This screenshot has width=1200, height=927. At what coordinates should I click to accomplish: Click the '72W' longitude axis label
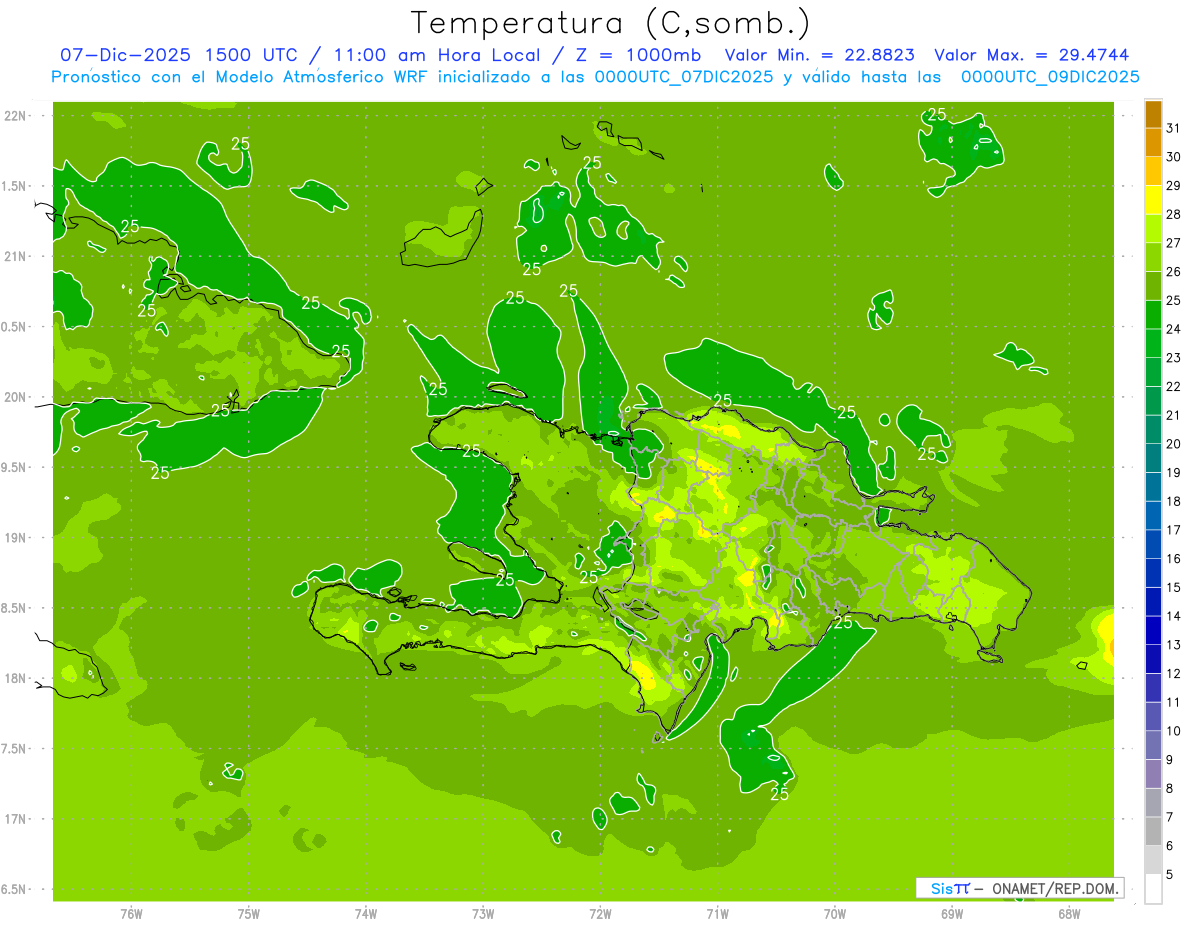(600, 914)
